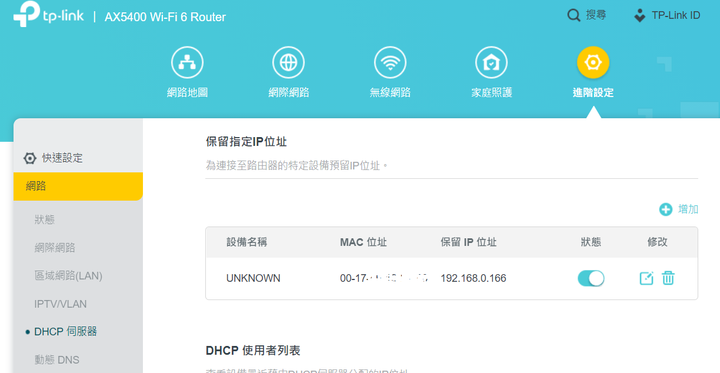Disable the UNKNOWN reservation status toggle
The height and width of the screenshot is (373, 720).
pyautogui.click(x=591, y=278)
